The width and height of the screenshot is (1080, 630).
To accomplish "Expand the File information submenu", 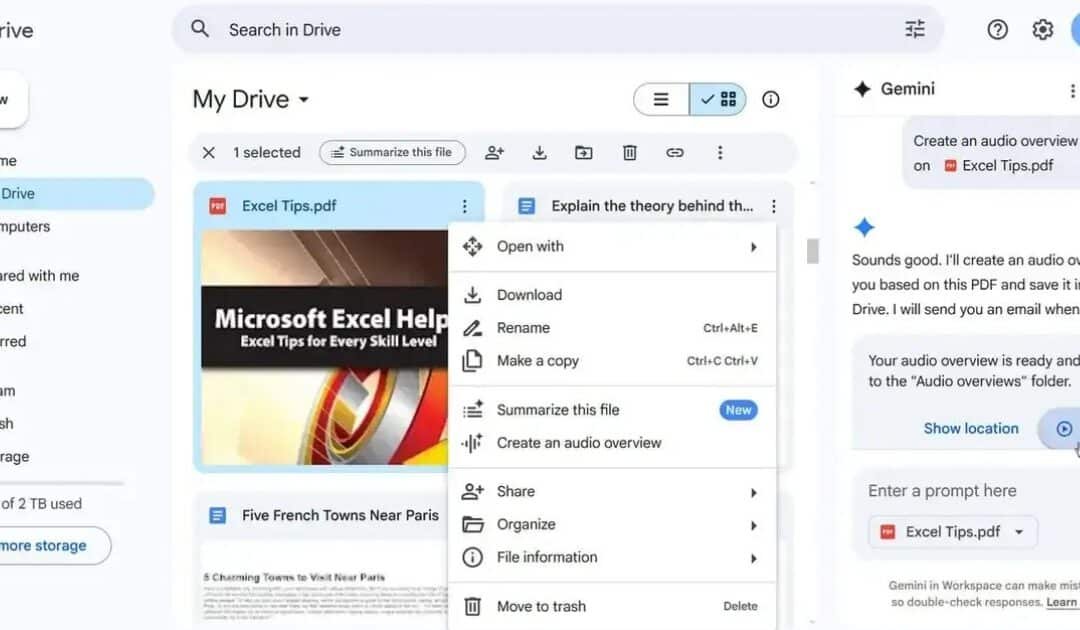I will (x=754, y=558).
